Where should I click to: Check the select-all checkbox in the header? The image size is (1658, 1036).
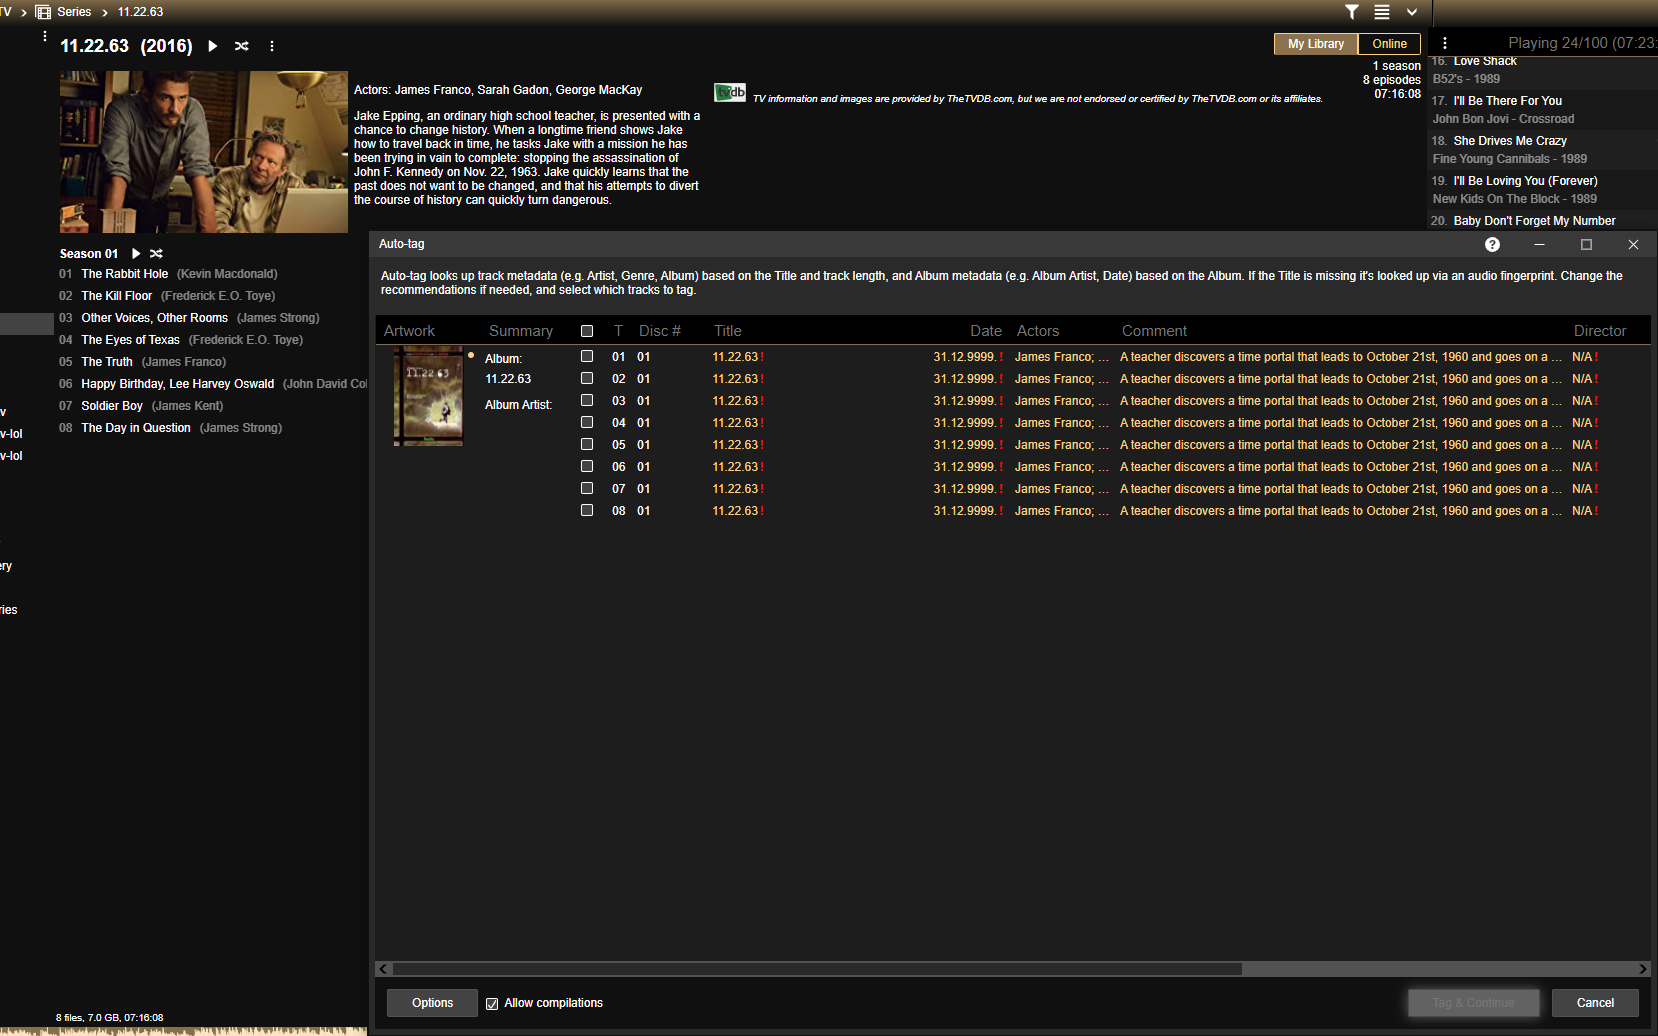587,331
